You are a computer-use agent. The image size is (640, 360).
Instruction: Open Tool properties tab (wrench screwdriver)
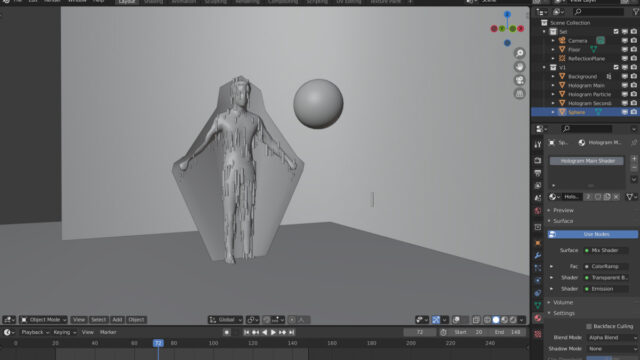538,144
